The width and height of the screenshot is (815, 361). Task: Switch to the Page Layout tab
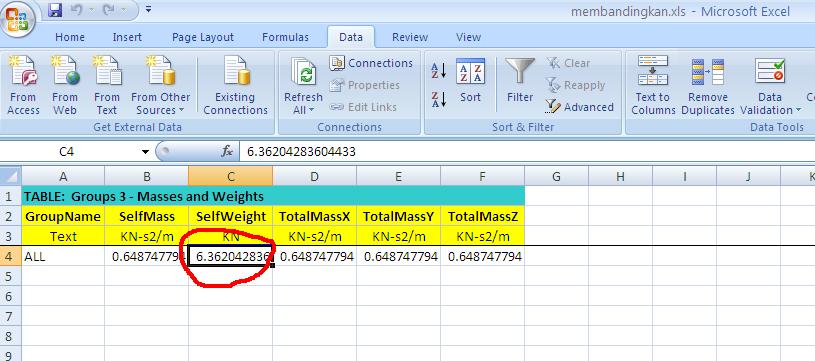coord(203,37)
